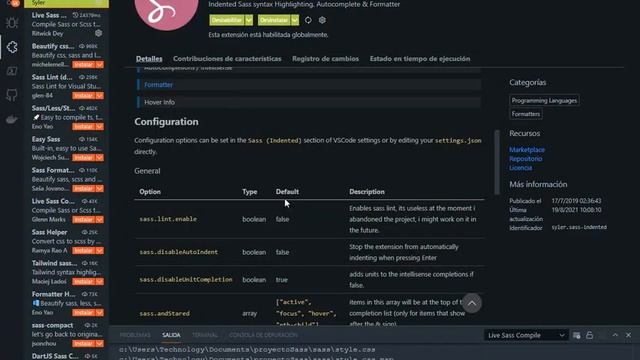Expand the Deshabilitar dropdown arrow
Screen dimensions: 640x360
click(249, 20)
